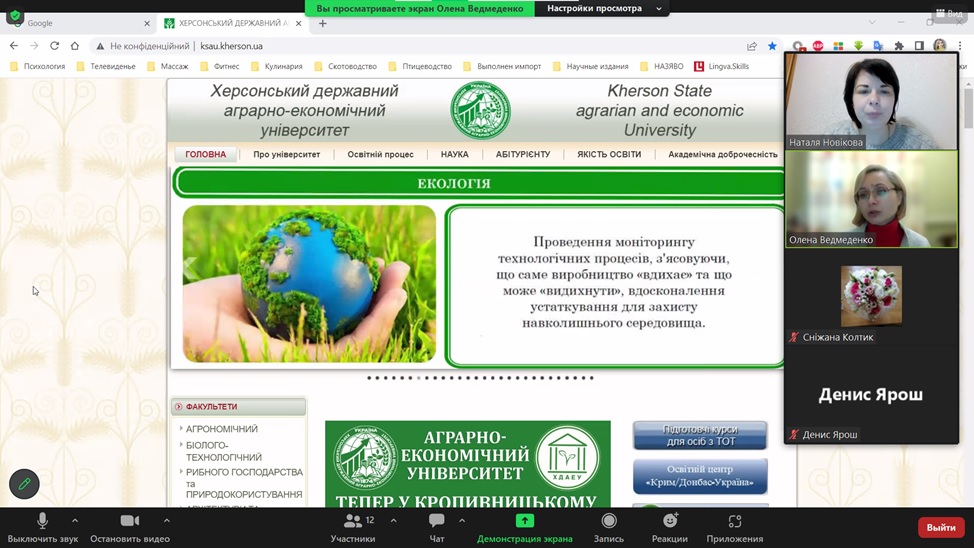Select Денис Ярош participant tile
The width and height of the screenshot is (974, 548).
pyautogui.click(x=871, y=395)
